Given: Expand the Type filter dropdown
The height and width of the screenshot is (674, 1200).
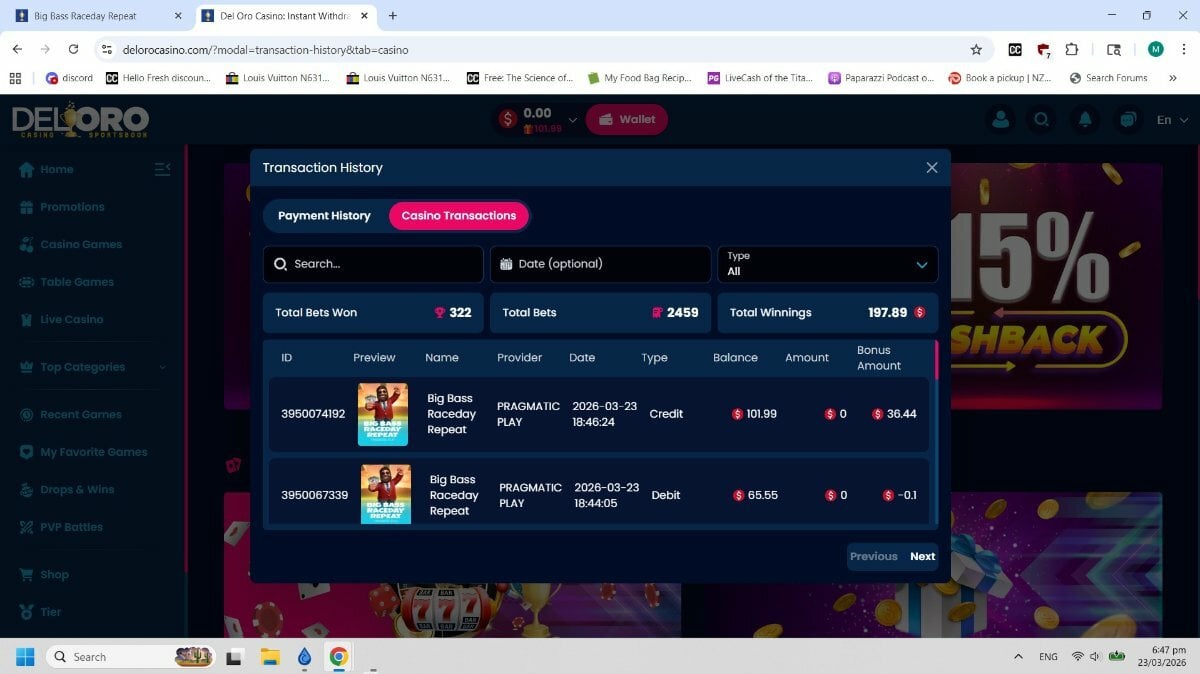Looking at the screenshot, I should pos(827,264).
